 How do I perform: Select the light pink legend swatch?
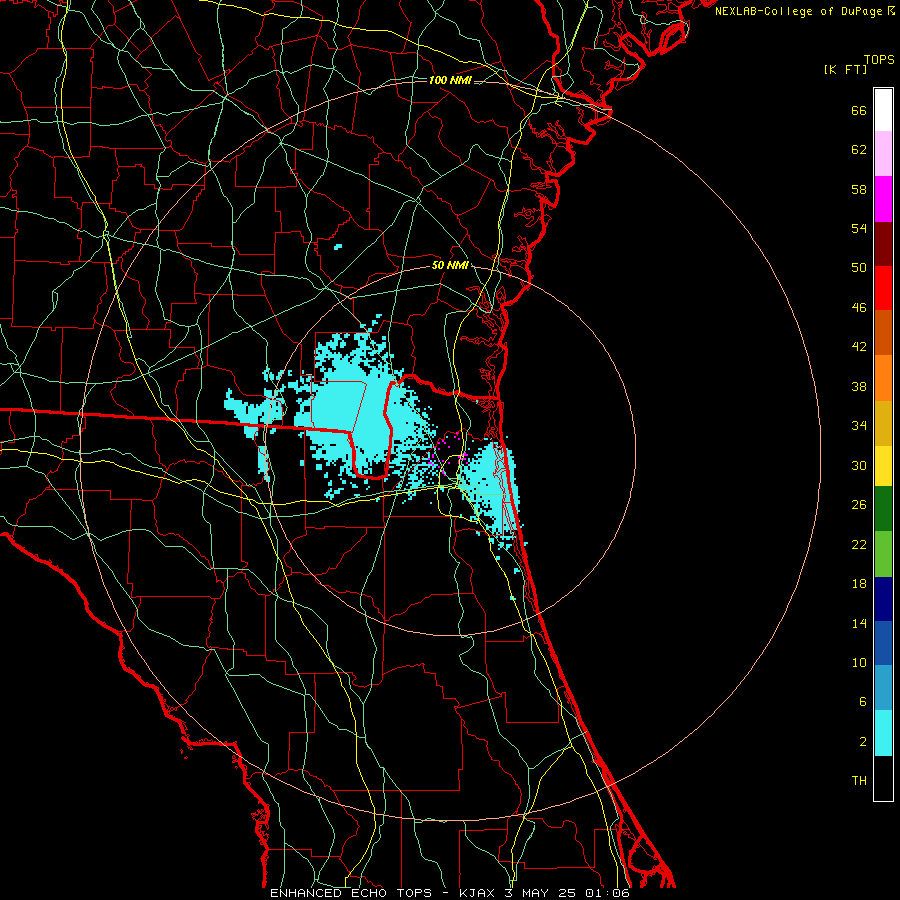pos(883,153)
